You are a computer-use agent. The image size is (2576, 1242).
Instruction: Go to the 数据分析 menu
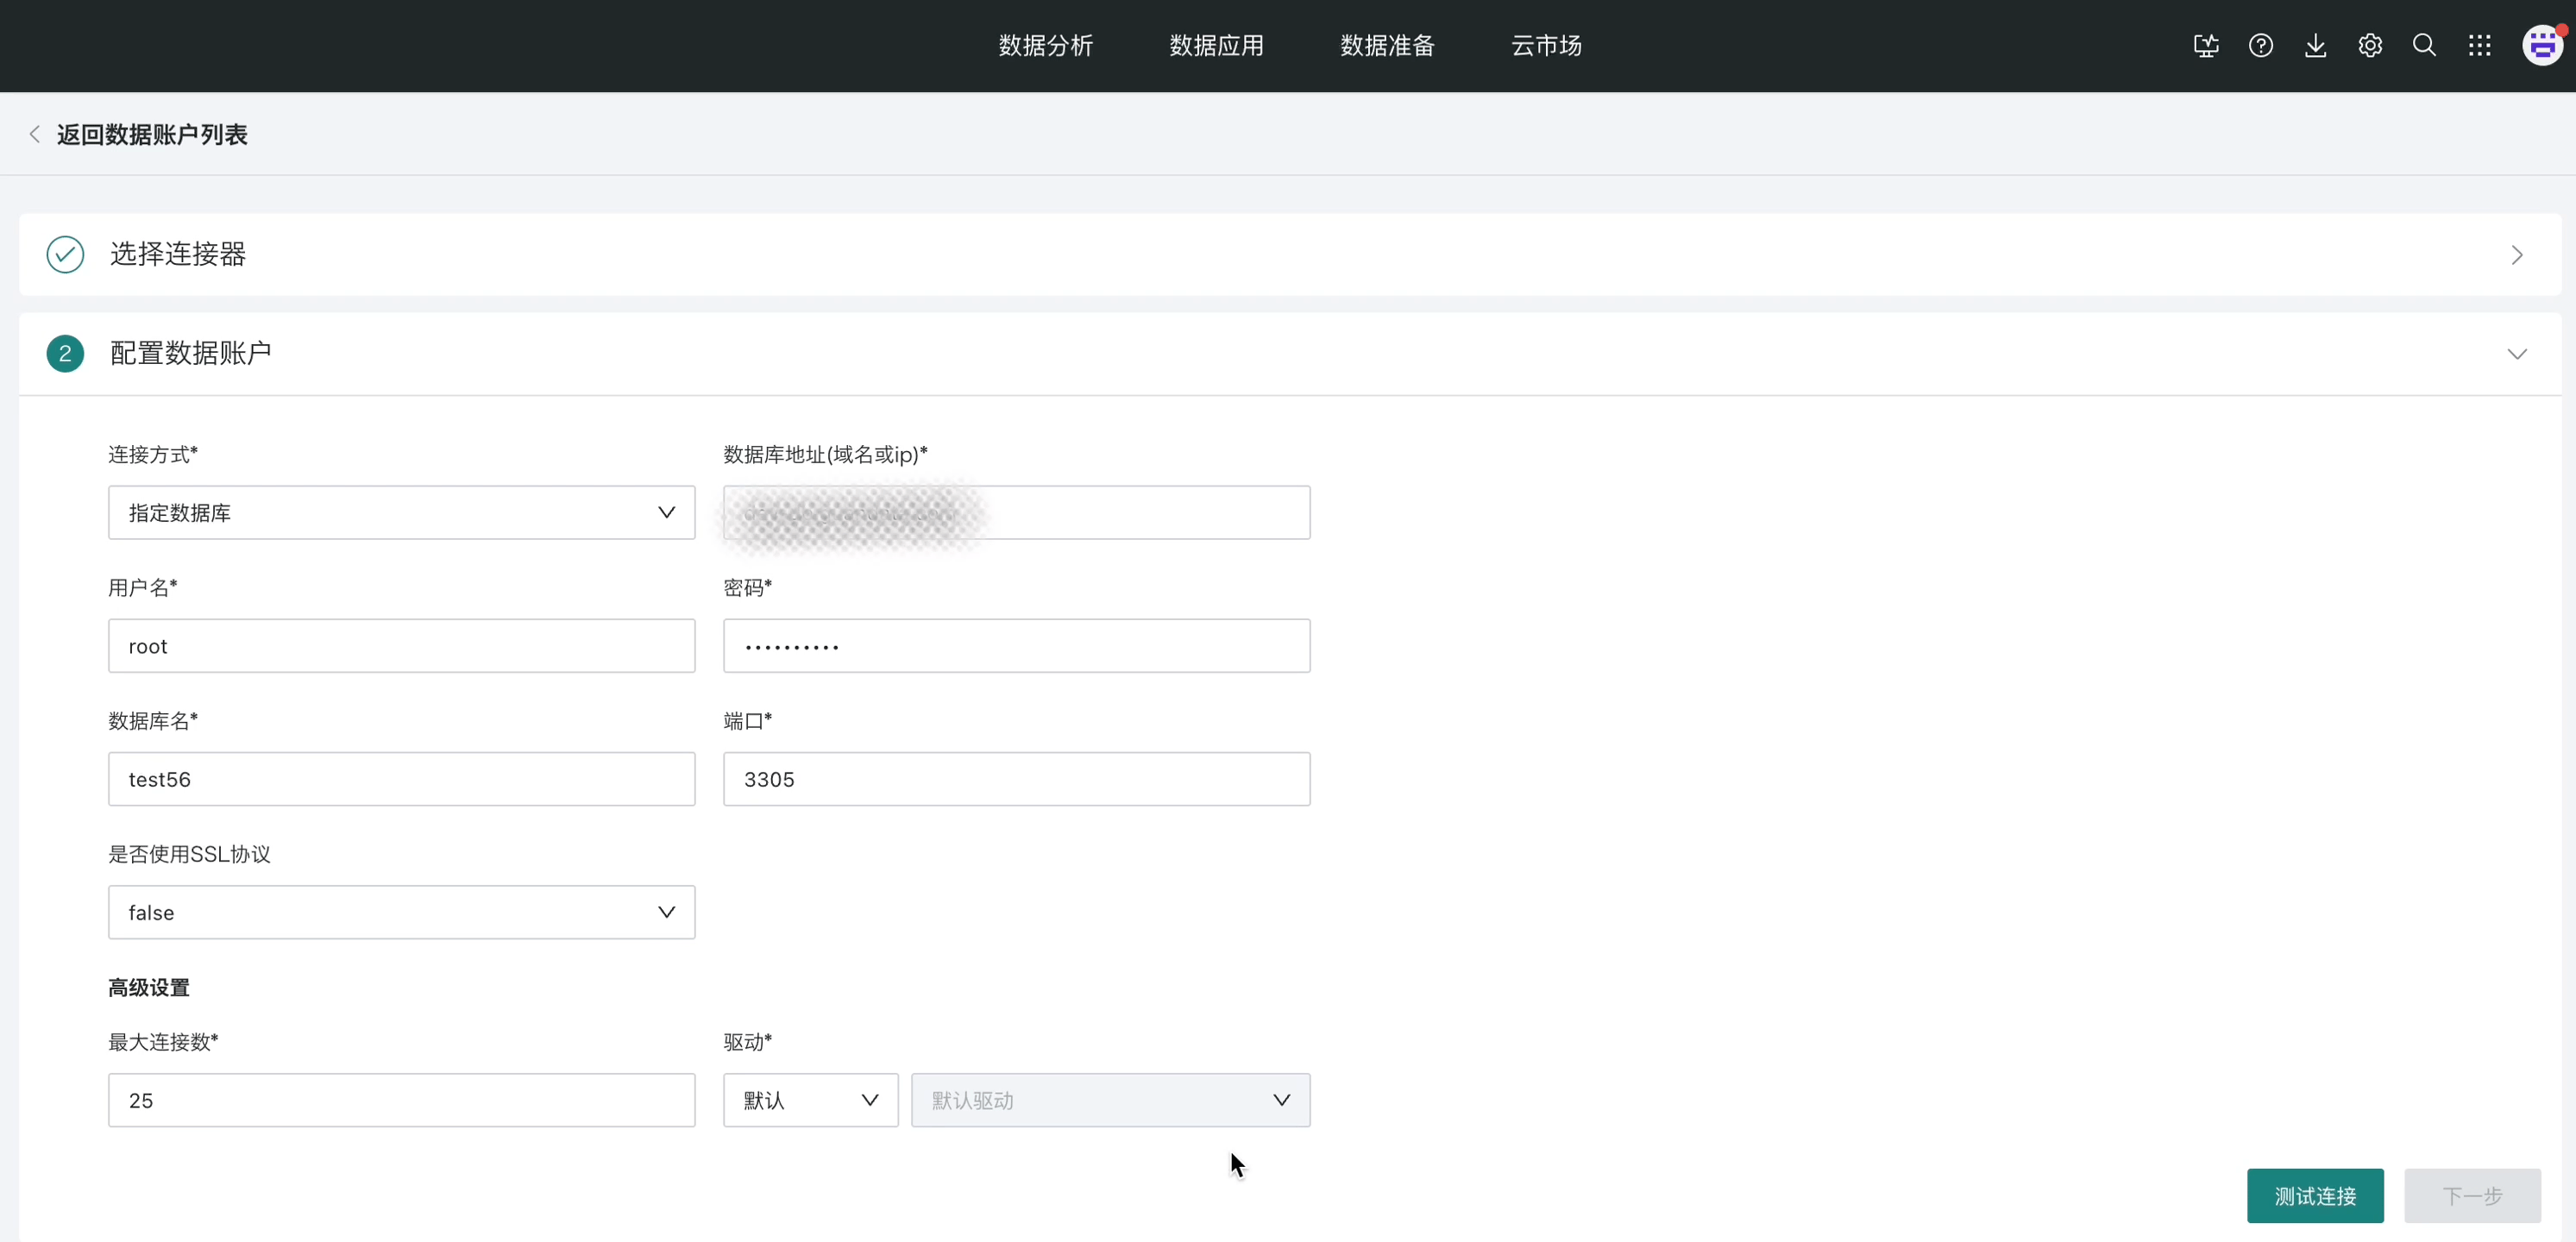click(1045, 46)
